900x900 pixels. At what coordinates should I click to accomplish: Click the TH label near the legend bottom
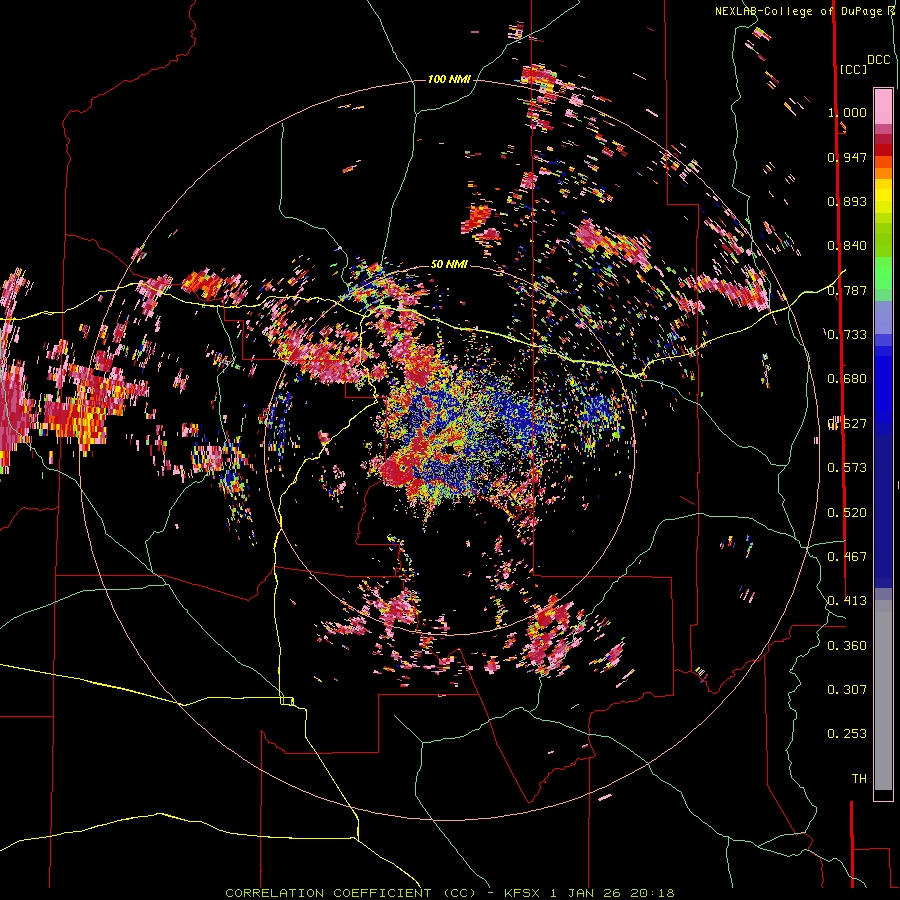[x=859, y=779]
